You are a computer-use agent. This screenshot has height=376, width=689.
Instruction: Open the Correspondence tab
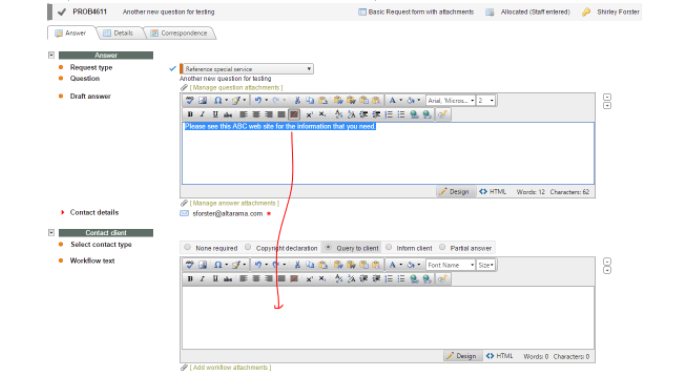pyautogui.click(x=179, y=33)
